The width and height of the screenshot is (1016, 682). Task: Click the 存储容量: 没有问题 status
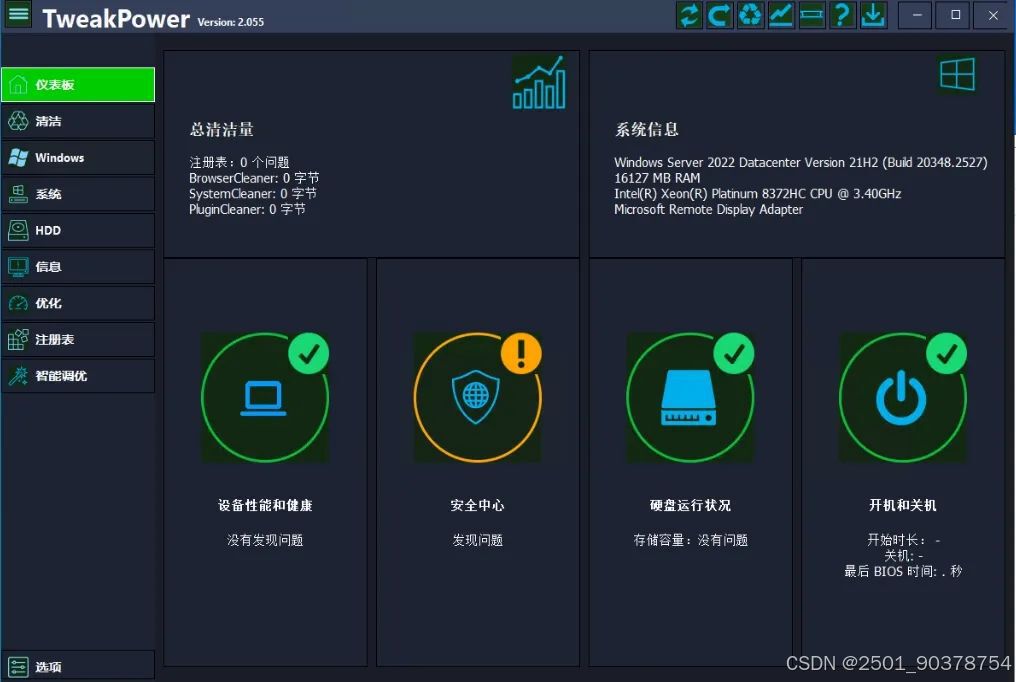[x=690, y=540]
